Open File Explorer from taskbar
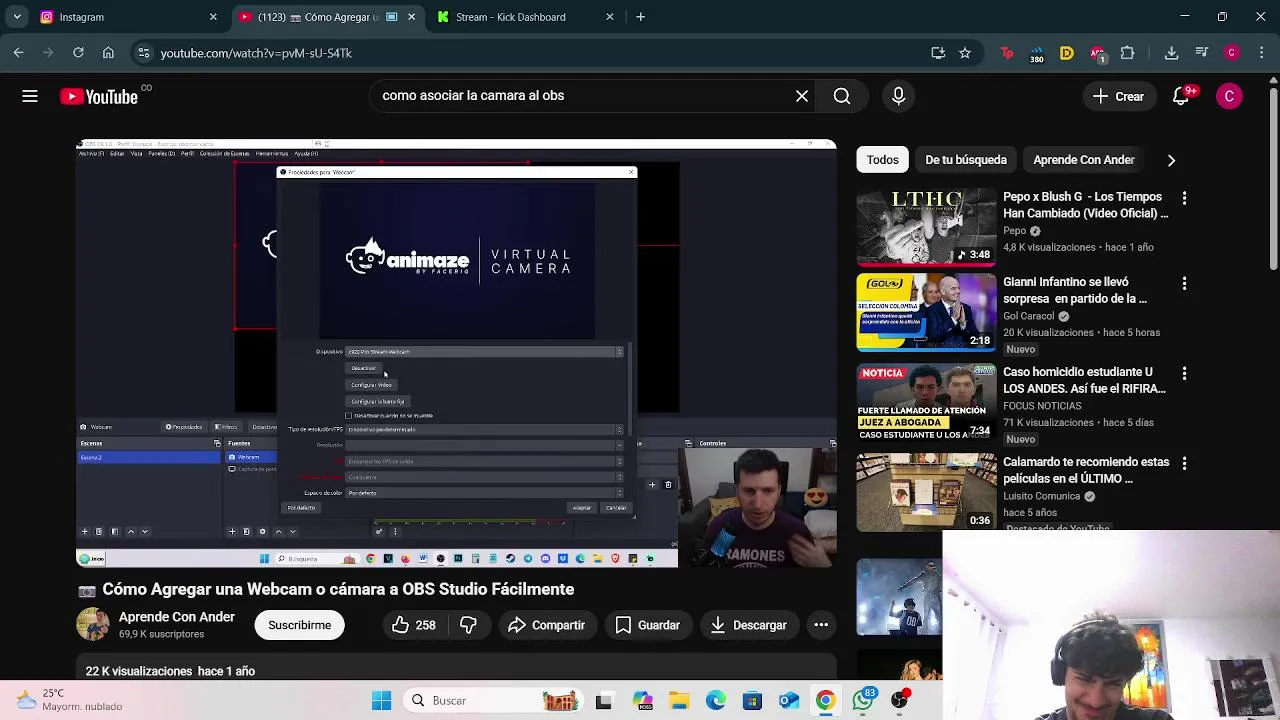The image size is (1280, 720). [x=678, y=701]
